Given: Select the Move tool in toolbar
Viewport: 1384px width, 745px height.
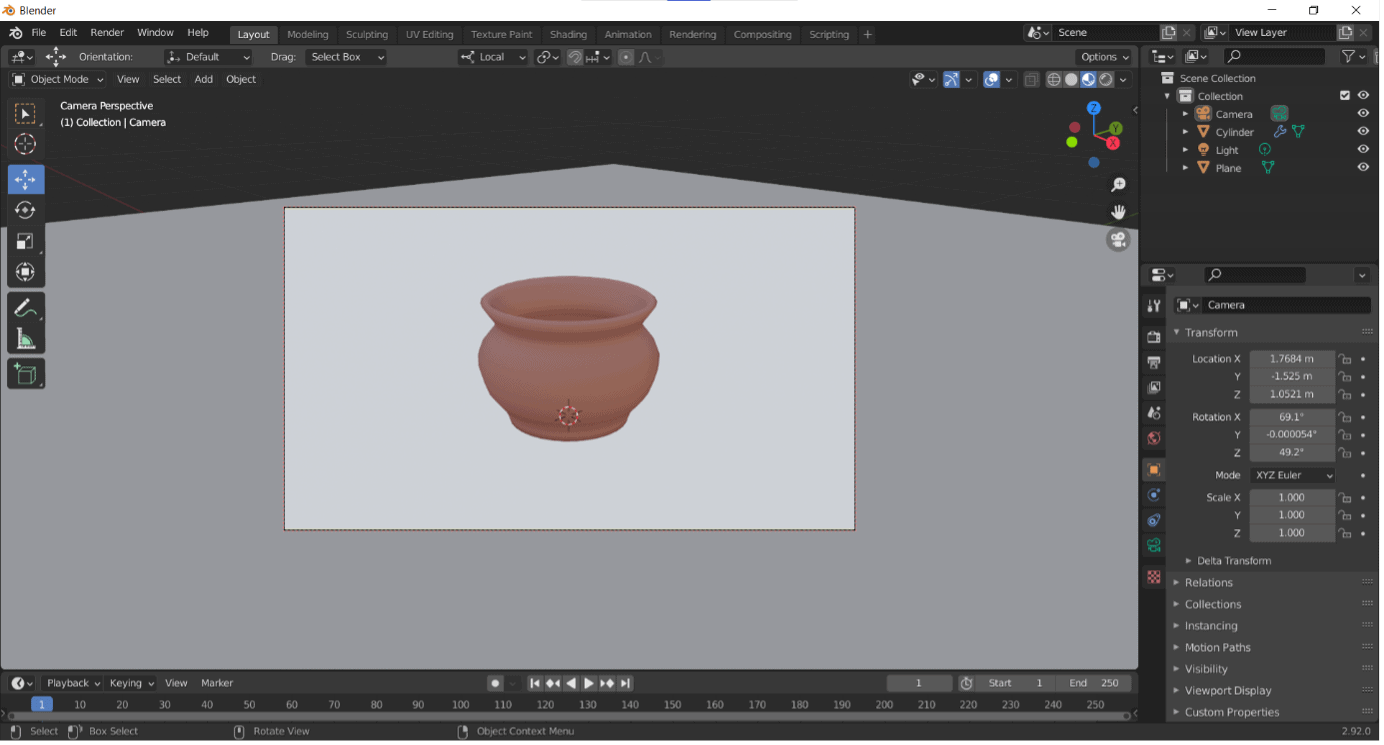Looking at the screenshot, I should (26, 180).
